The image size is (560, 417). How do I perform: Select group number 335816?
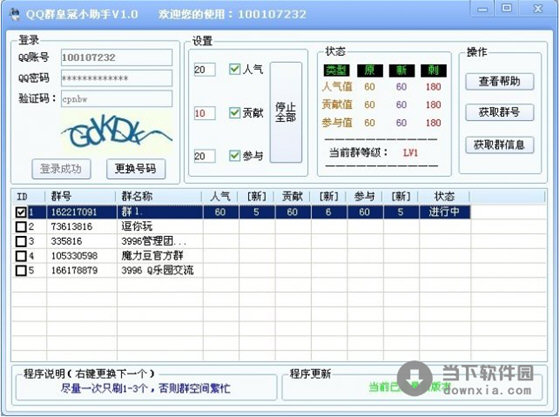pos(67,241)
